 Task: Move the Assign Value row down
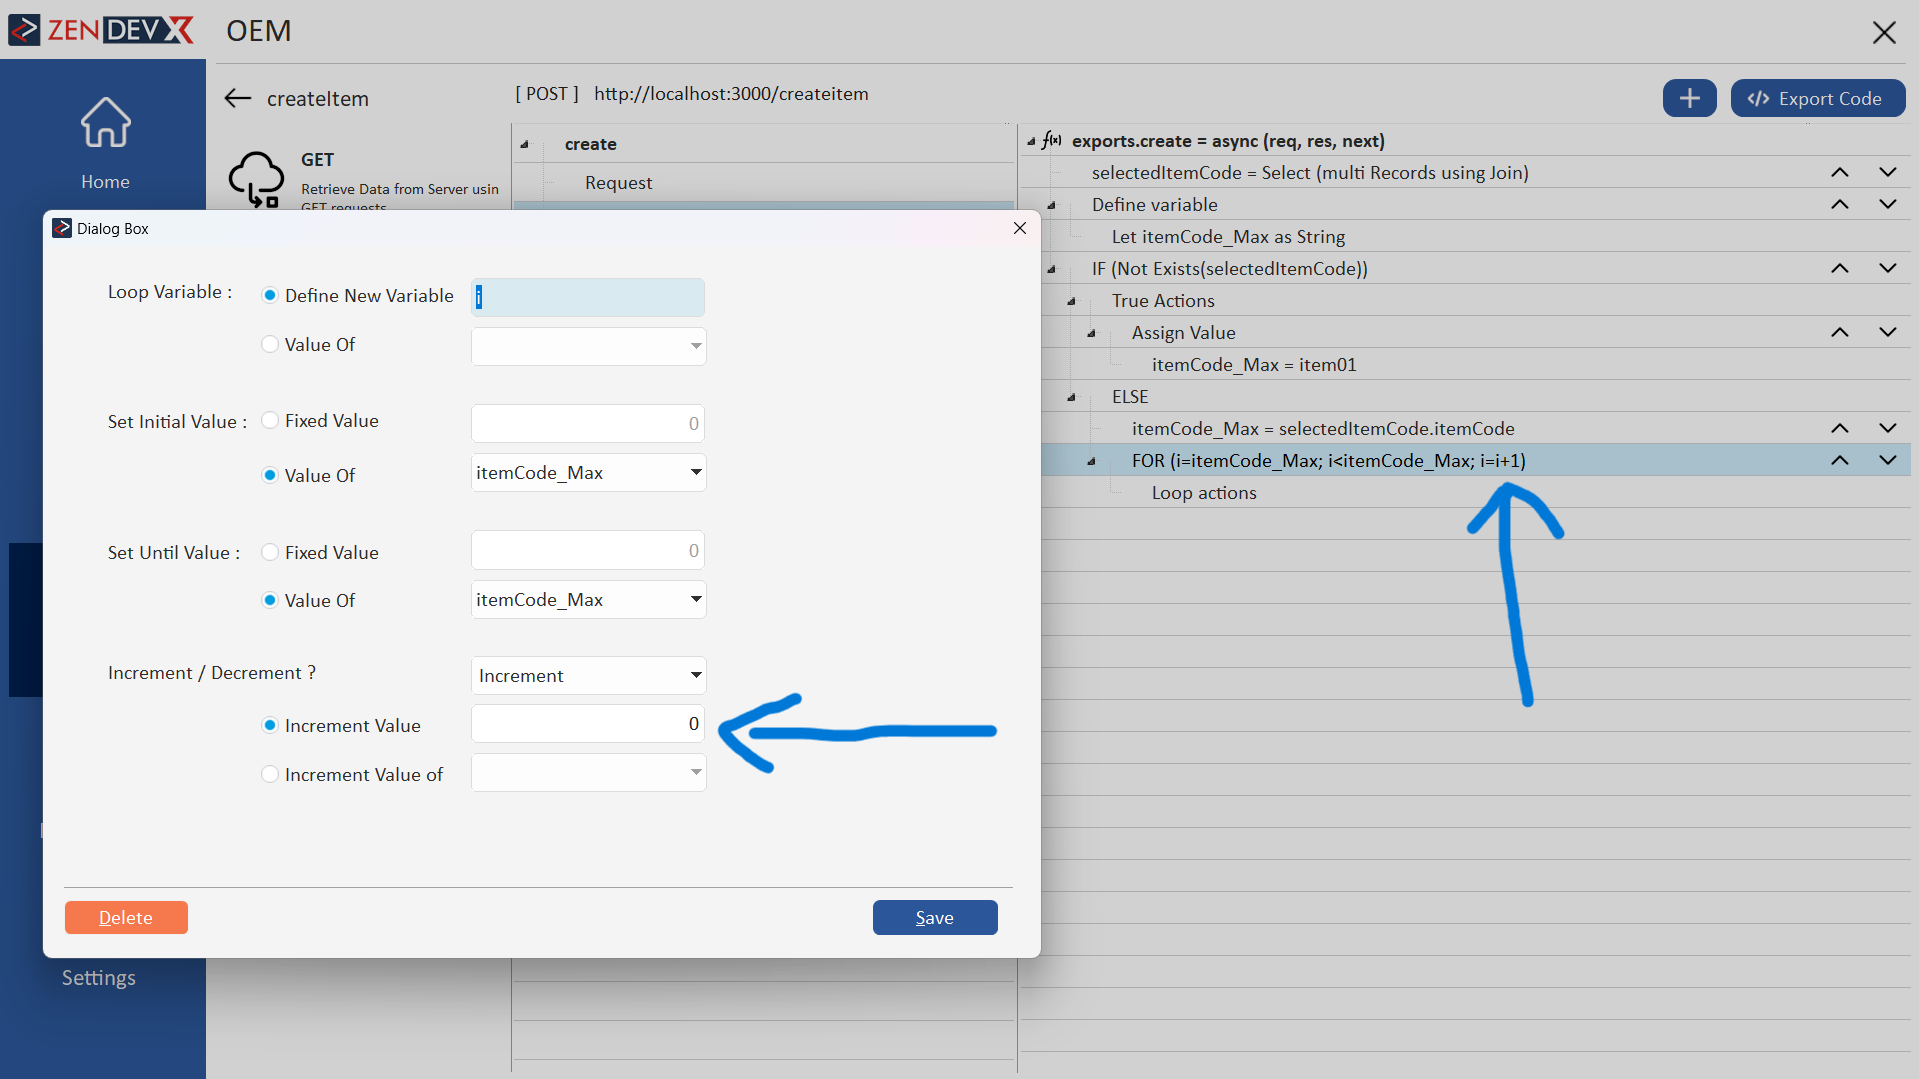pyautogui.click(x=1887, y=333)
